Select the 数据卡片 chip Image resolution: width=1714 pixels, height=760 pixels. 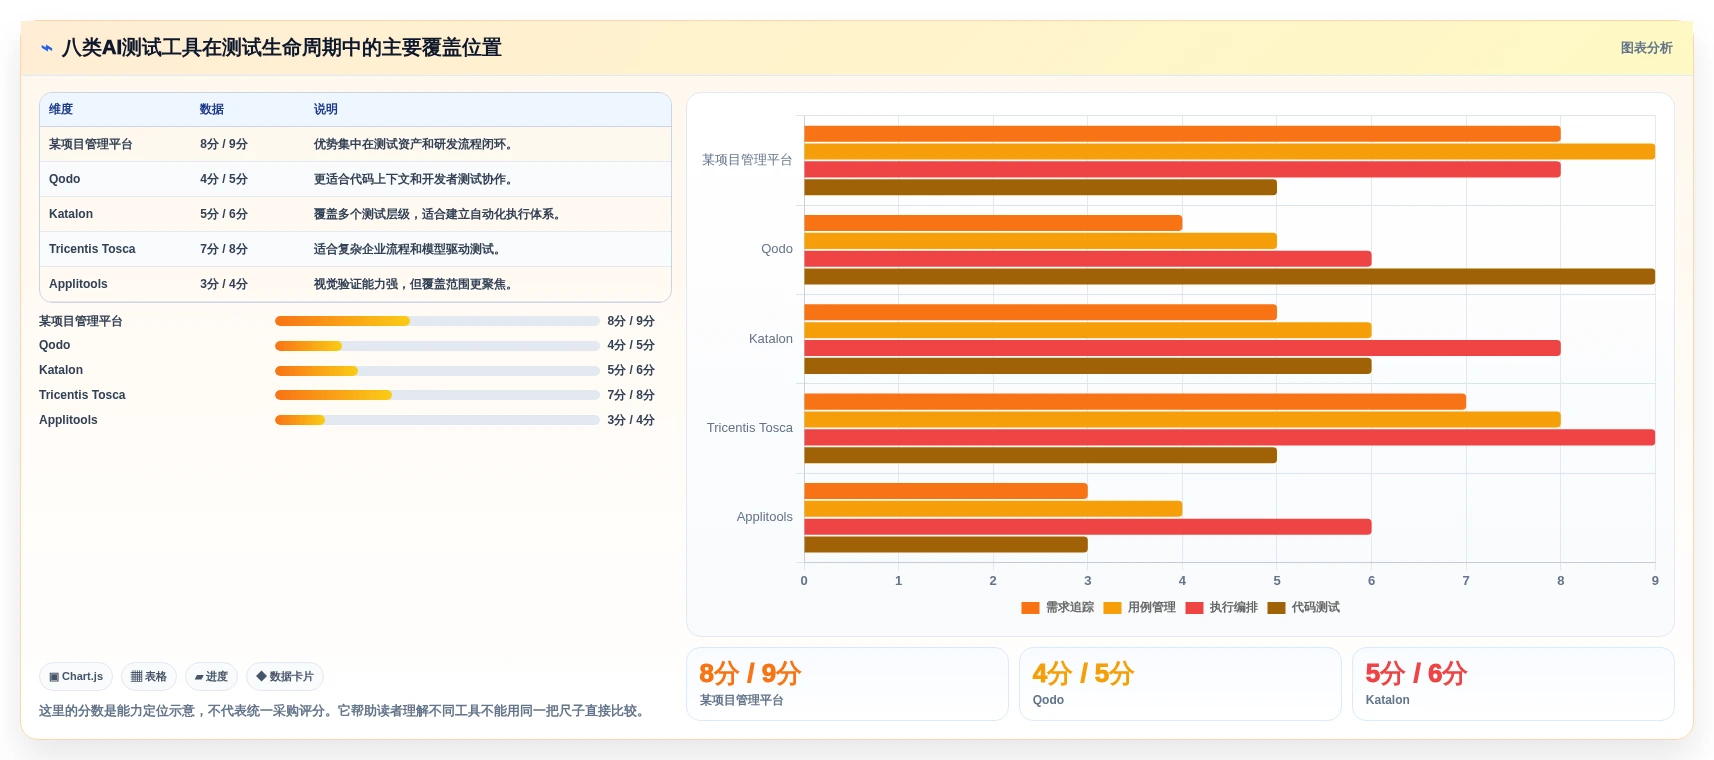click(x=285, y=677)
